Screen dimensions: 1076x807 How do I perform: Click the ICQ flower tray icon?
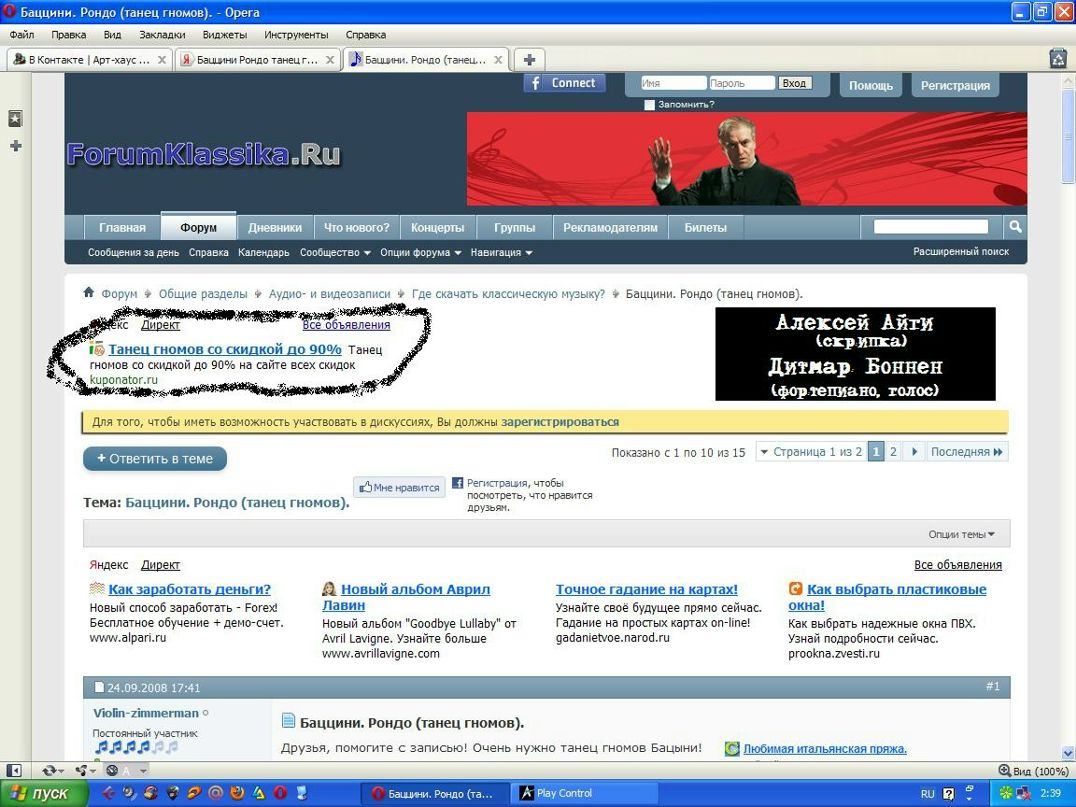[1006, 793]
